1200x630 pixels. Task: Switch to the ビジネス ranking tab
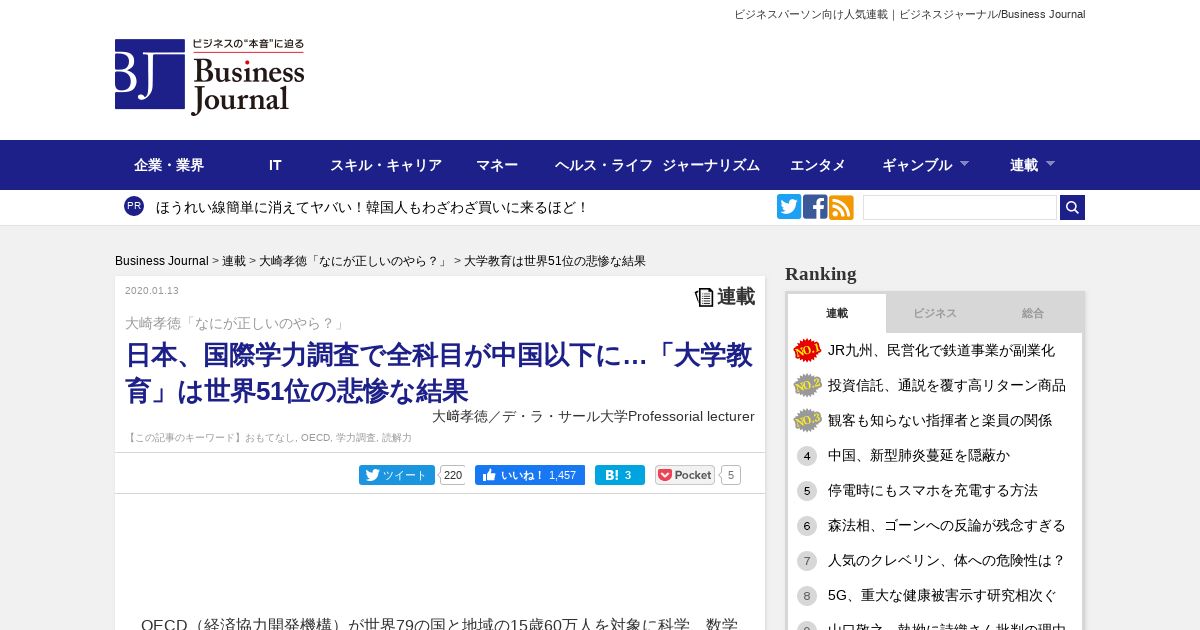(x=935, y=313)
